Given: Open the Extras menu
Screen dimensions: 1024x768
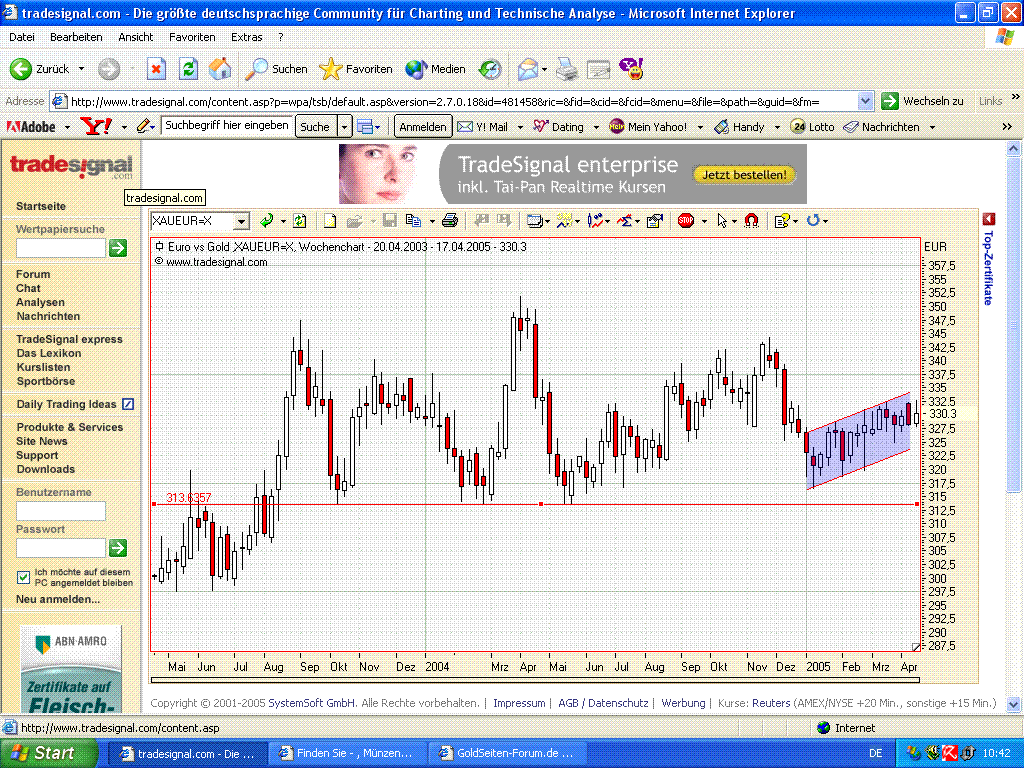Looking at the screenshot, I should tap(246, 37).
